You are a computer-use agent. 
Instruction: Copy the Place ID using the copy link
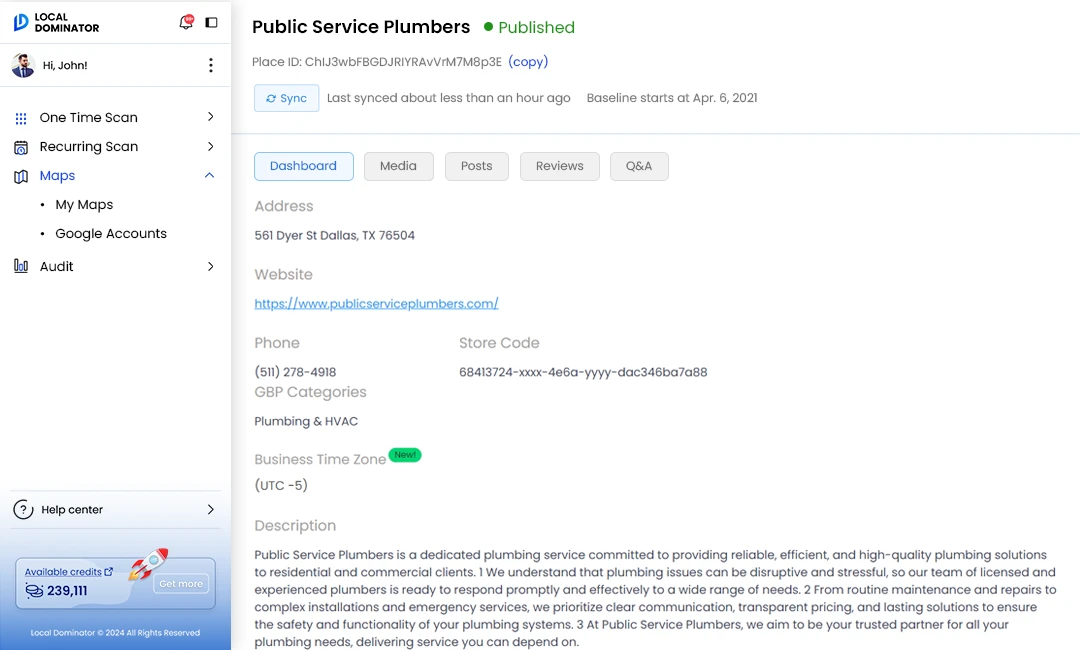pyautogui.click(x=528, y=62)
